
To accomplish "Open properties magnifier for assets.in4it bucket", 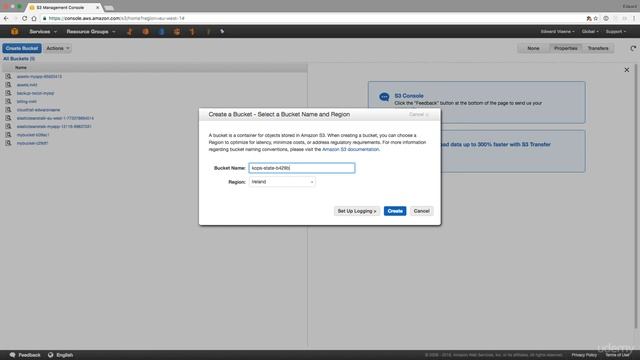I will tap(8, 85).
